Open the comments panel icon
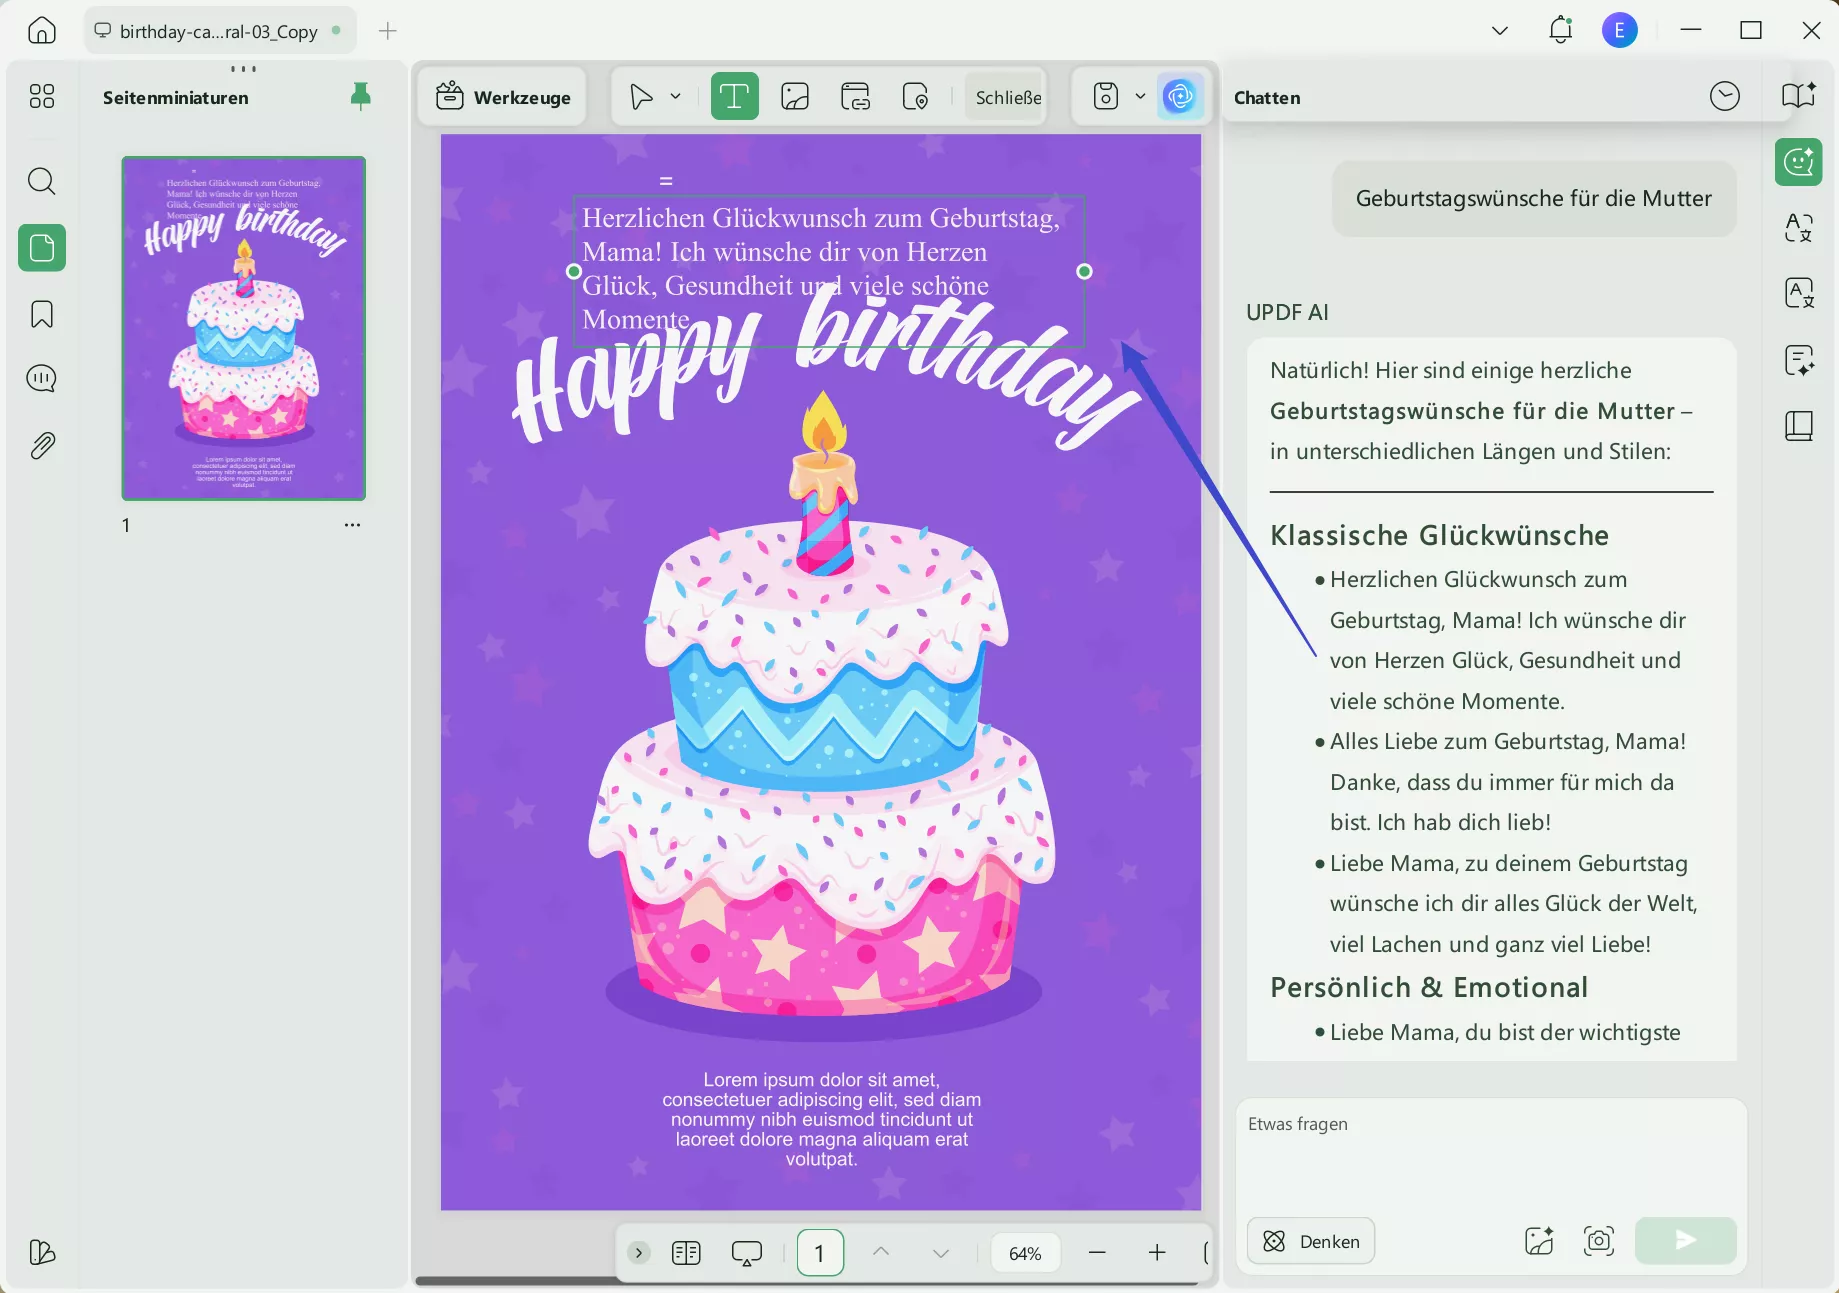1839x1293 pixels. tap(42, 379)
